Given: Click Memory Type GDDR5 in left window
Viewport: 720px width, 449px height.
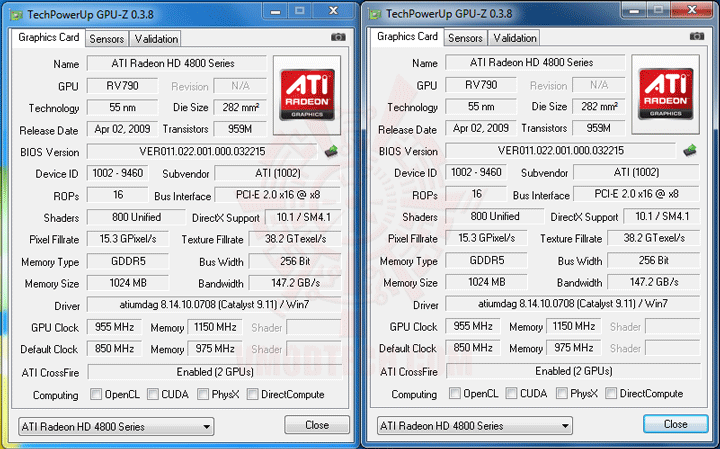Looking at the screenshot, I should (x=128, y=262).
